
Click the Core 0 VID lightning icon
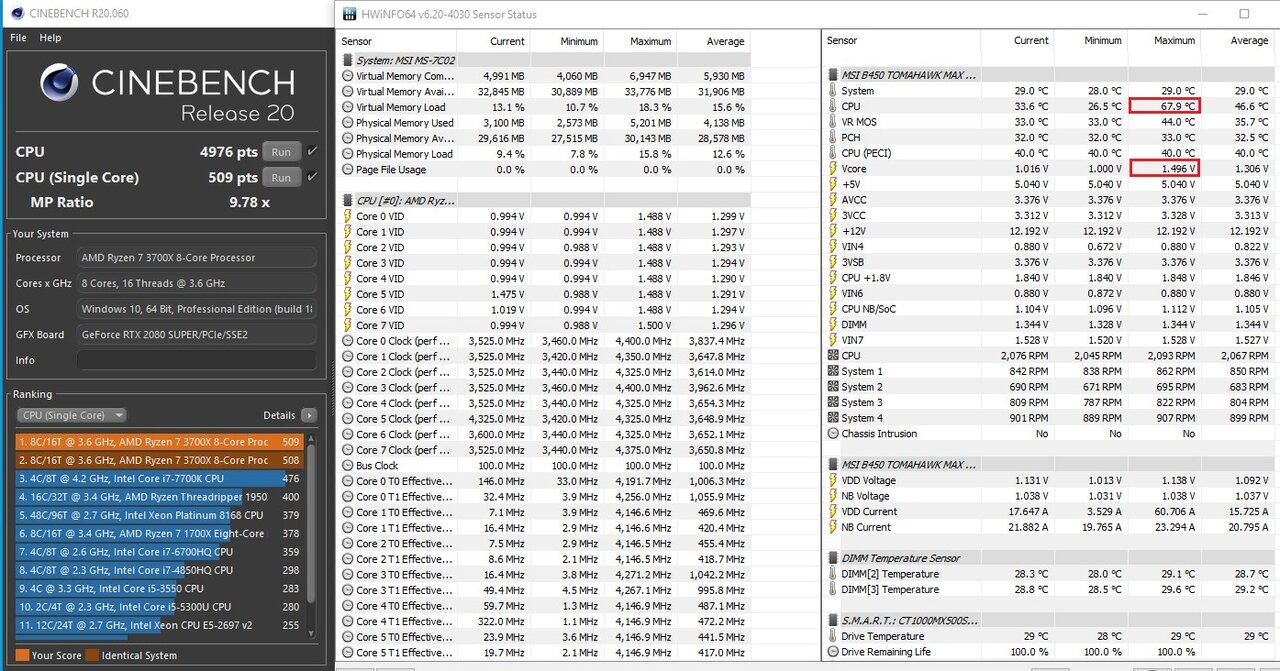click(347, 216)
